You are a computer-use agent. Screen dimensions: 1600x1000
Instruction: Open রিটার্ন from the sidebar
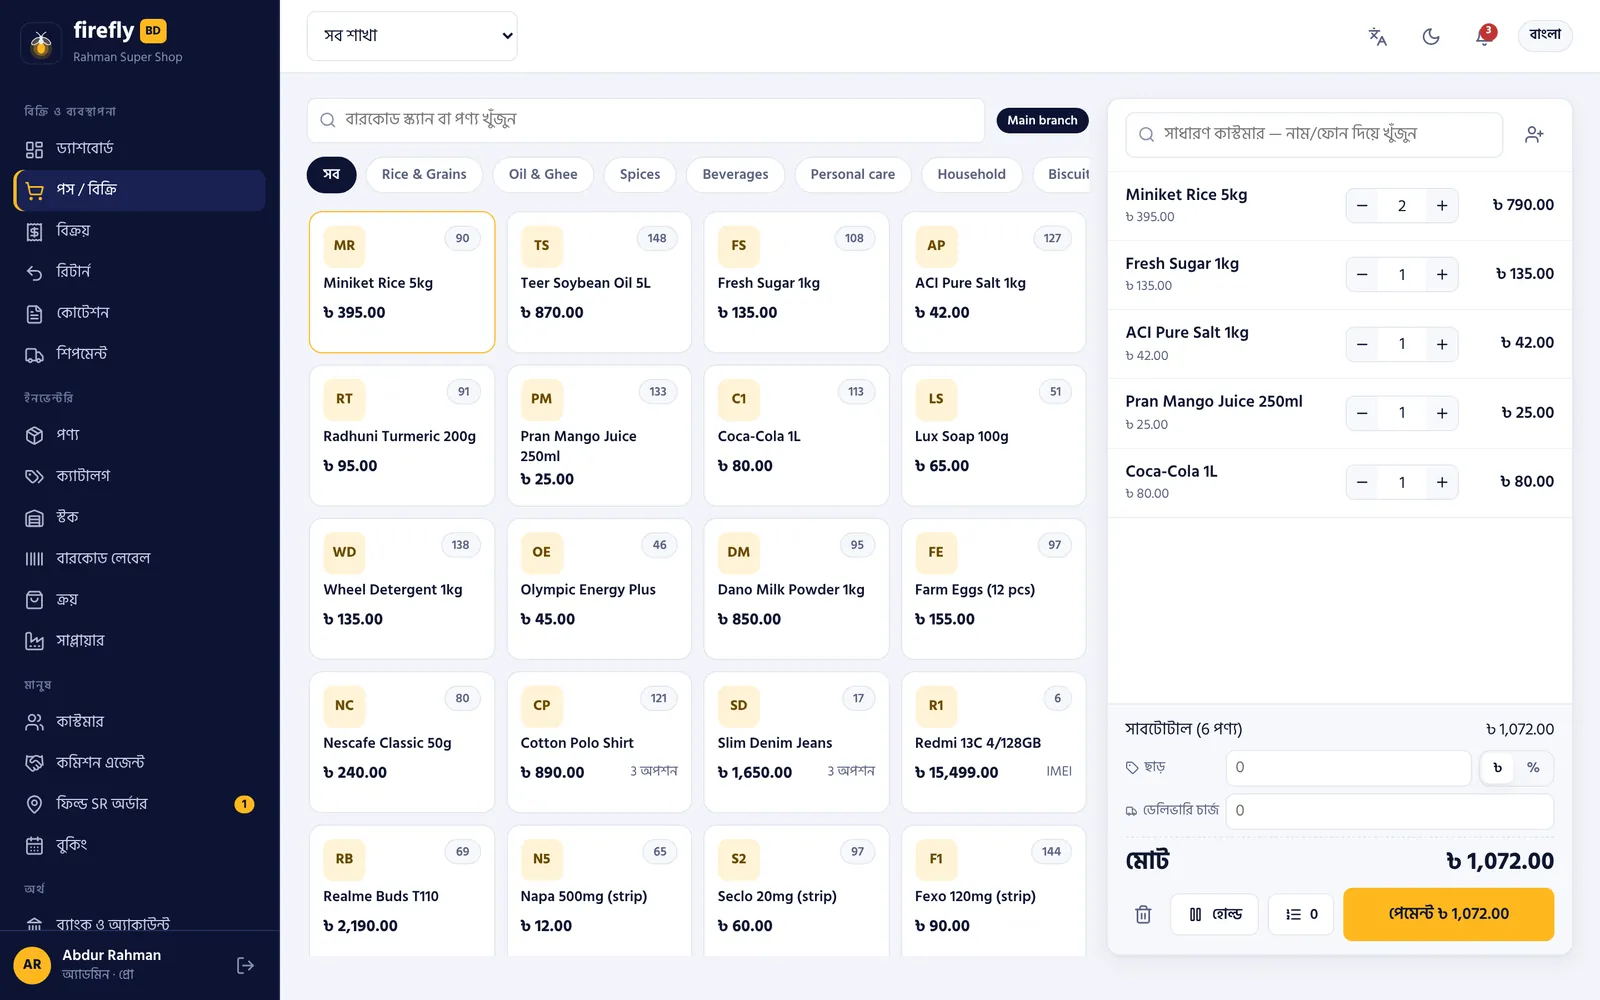[140, 272]
